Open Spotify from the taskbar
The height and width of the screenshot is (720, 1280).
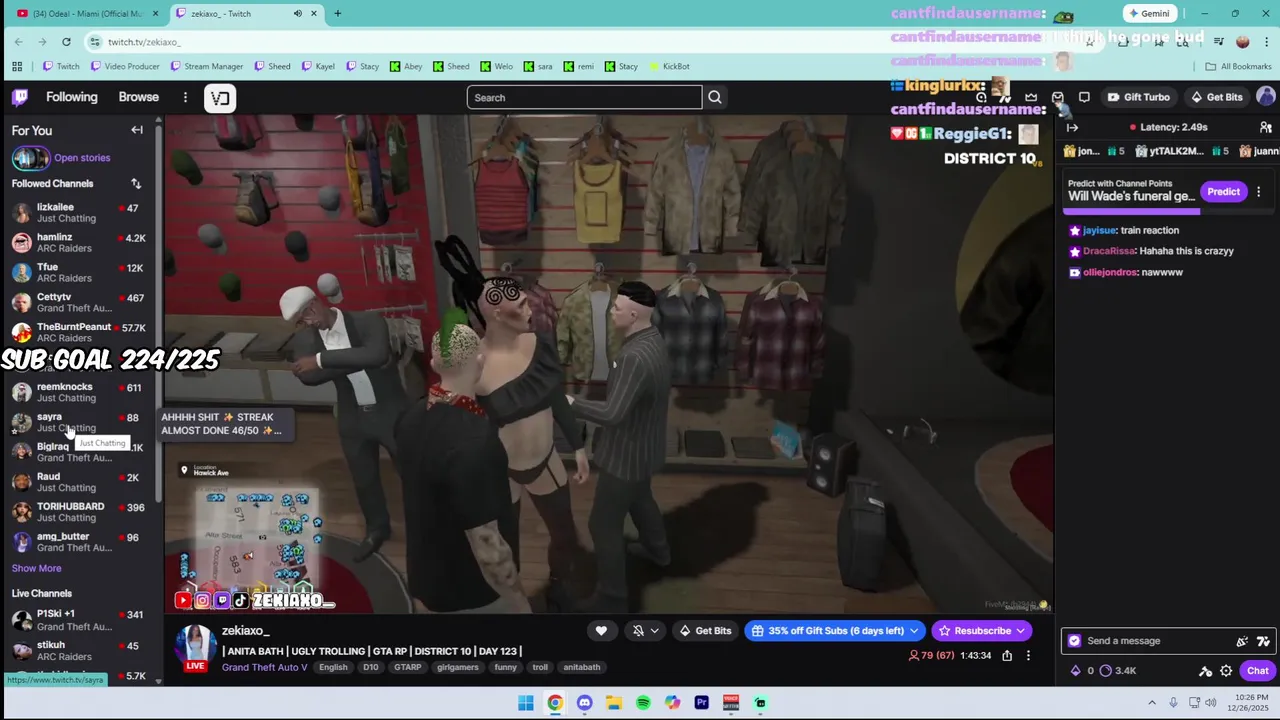(643, 703)
